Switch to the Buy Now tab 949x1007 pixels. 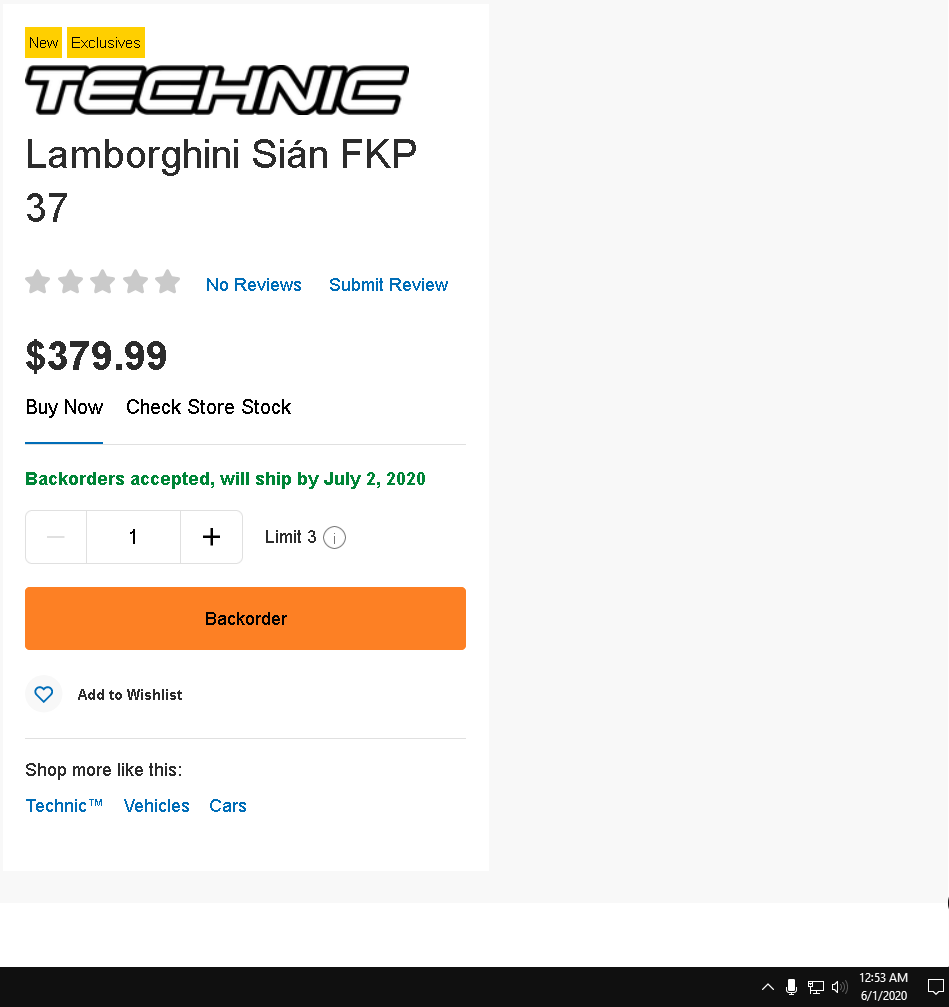click(64, 407)
